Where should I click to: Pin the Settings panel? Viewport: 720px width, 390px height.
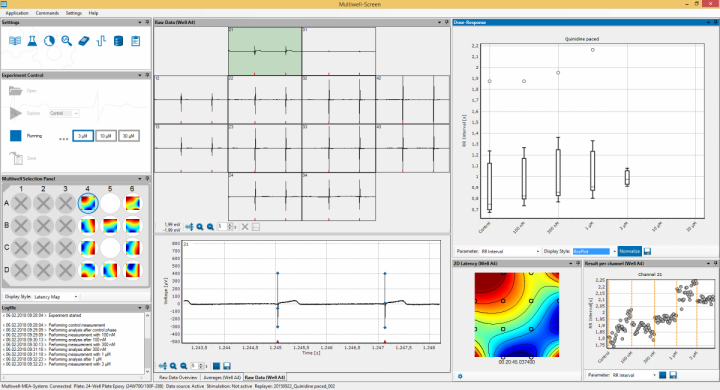click(147, 22)
